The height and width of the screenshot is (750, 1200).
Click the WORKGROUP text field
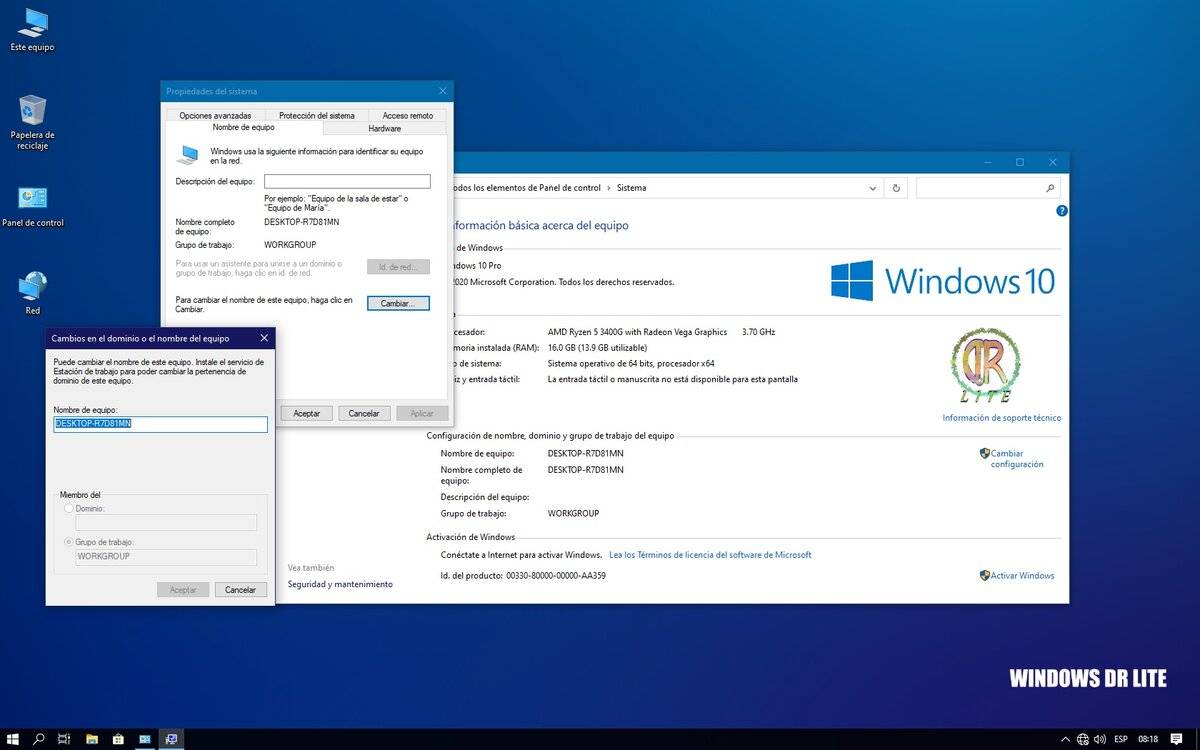coord(166,557)
